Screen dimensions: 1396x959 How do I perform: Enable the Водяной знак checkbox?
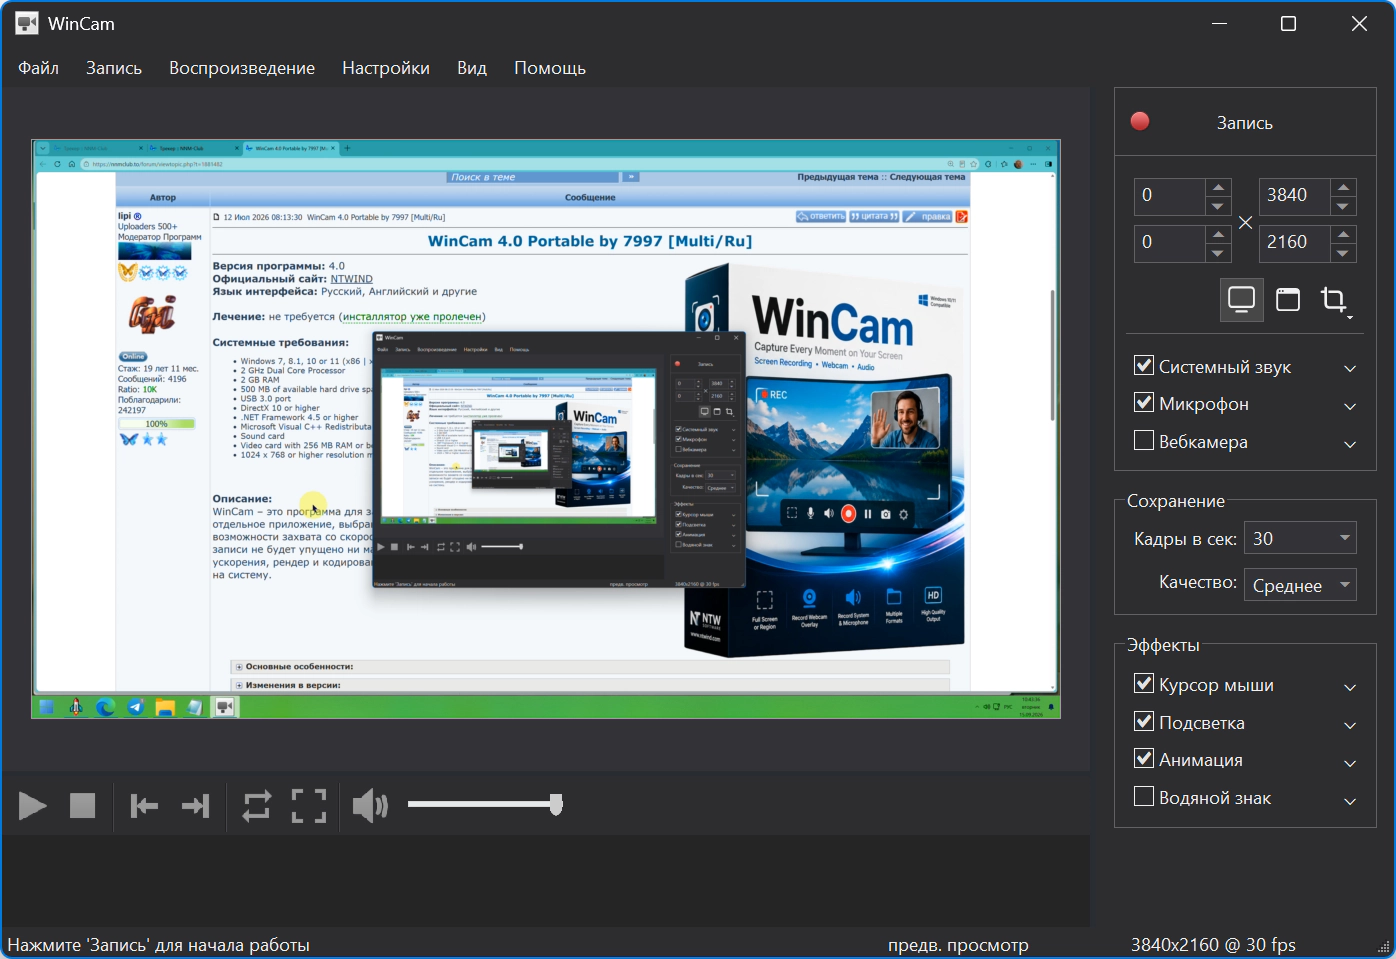tap(1144, 797)
